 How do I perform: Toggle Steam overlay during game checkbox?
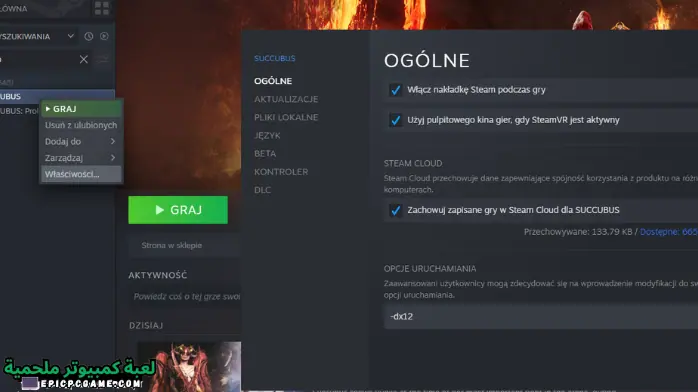coord(395,90)
